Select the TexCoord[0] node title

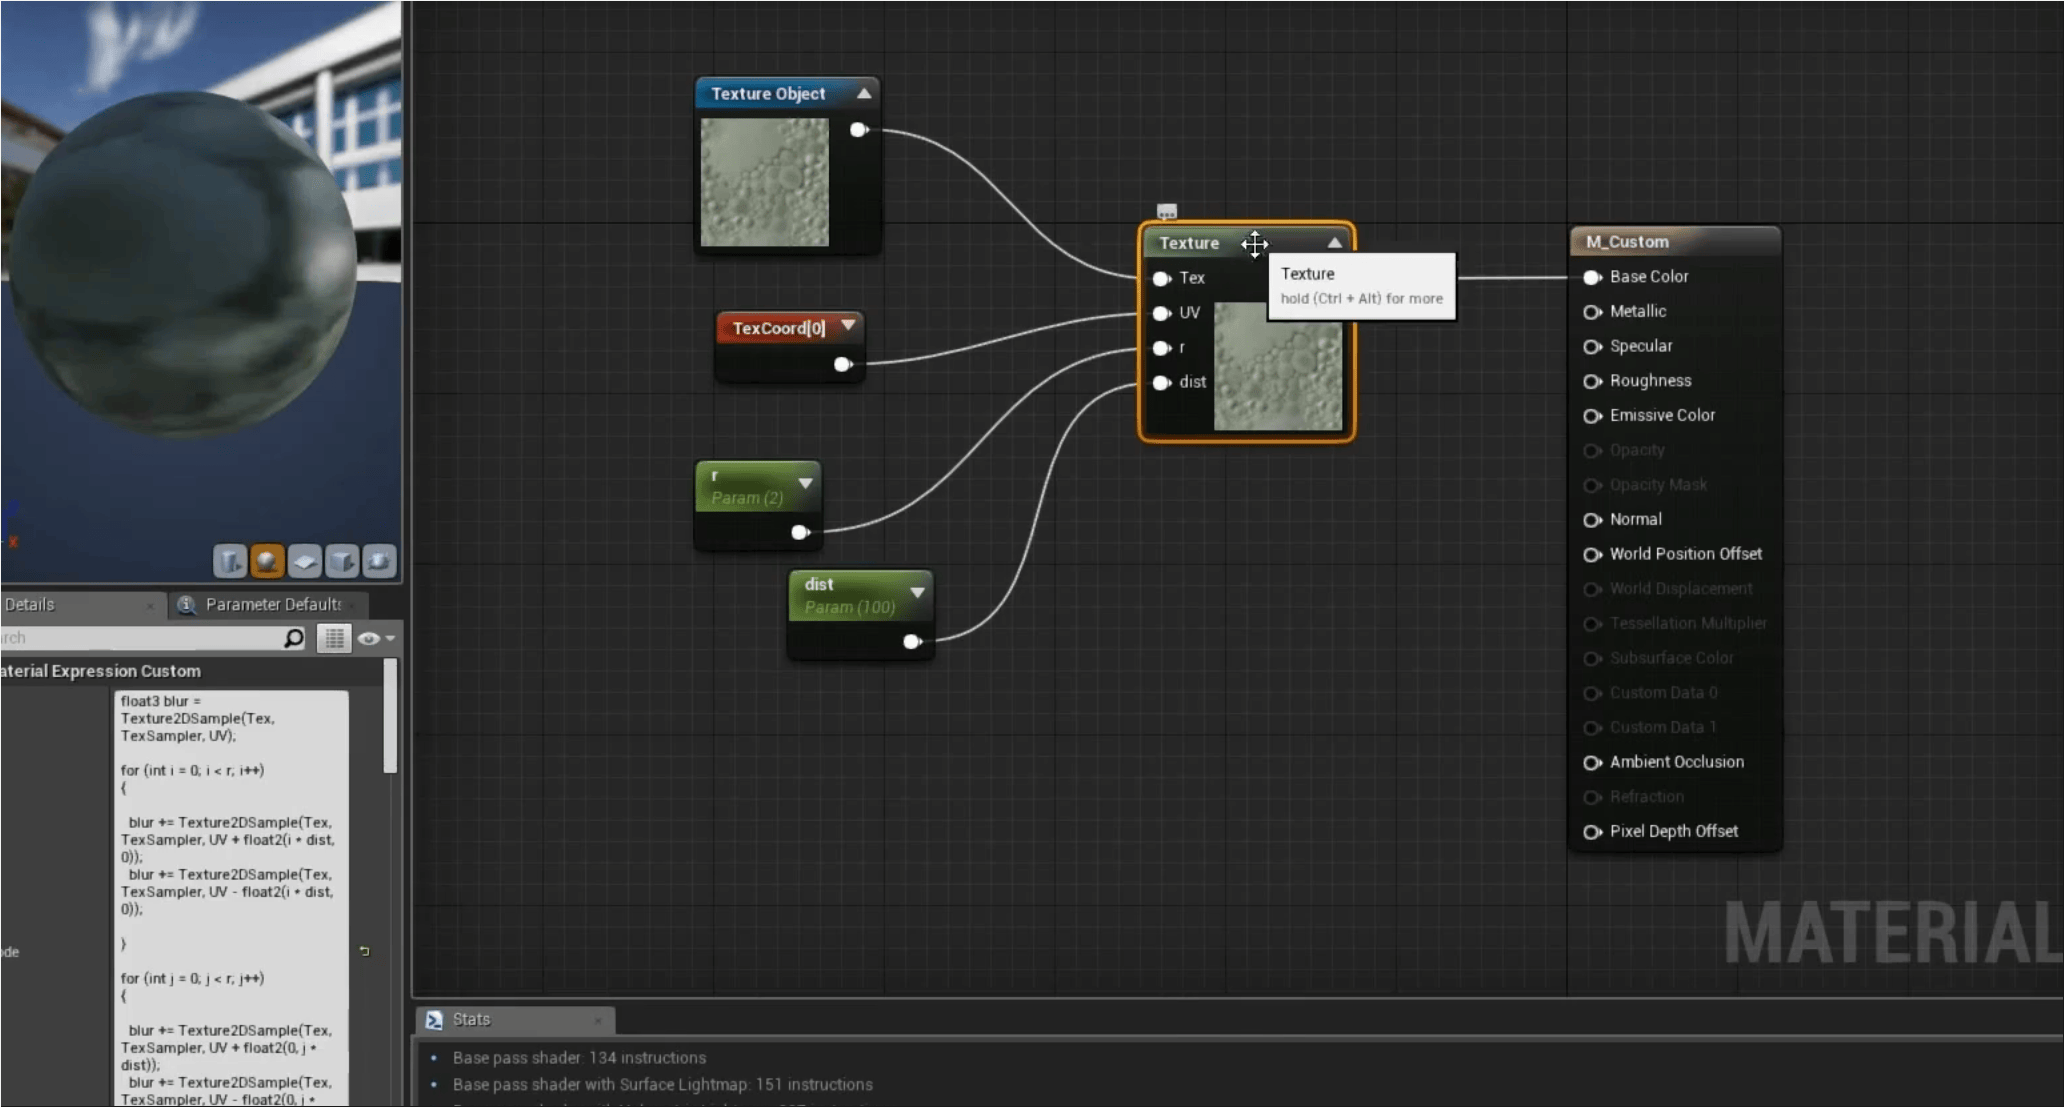[779, 328]
